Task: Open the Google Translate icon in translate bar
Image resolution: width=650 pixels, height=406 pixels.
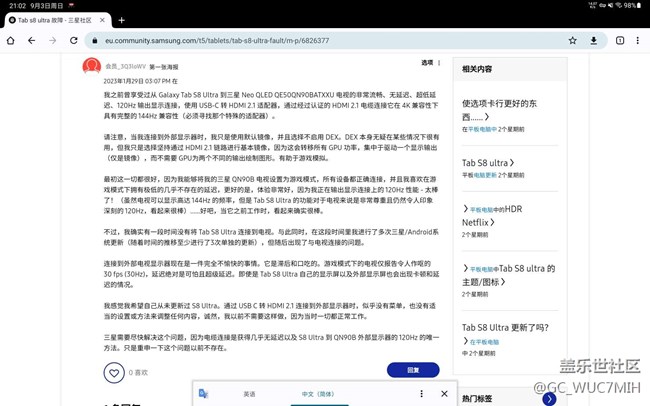Action: click(x=203, y=394)
